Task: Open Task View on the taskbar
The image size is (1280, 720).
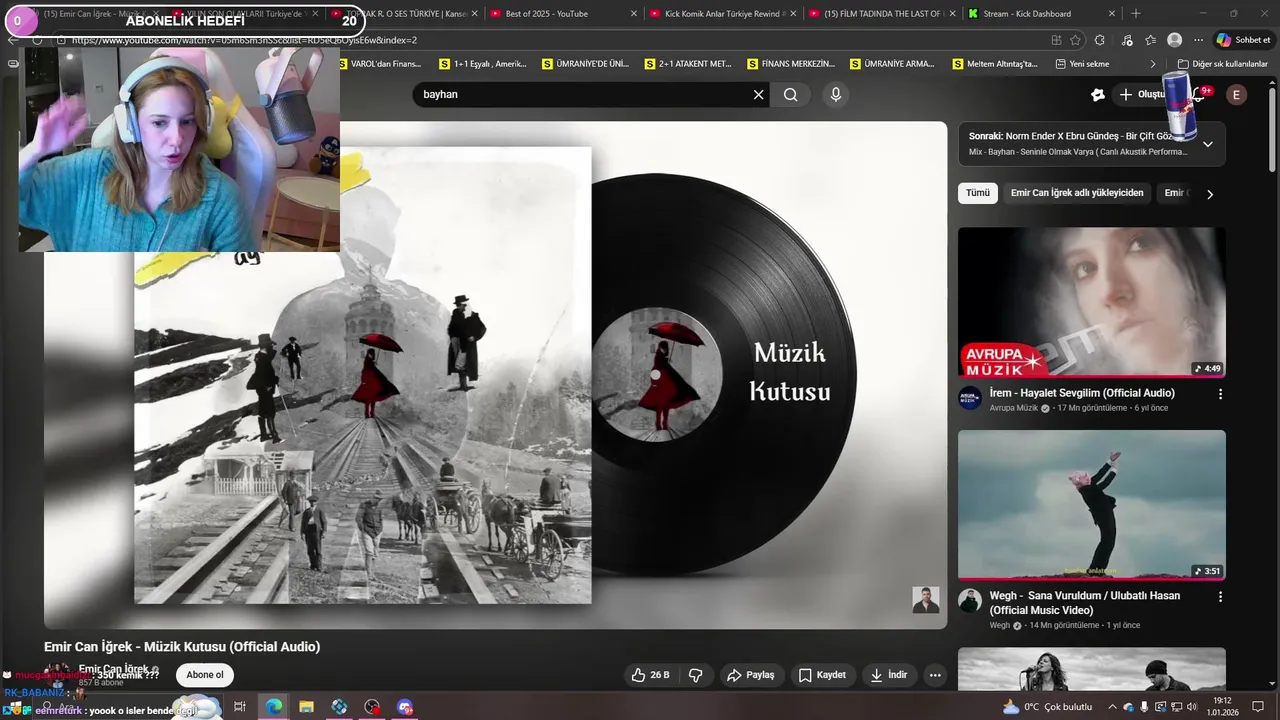Action: point(240,707)
